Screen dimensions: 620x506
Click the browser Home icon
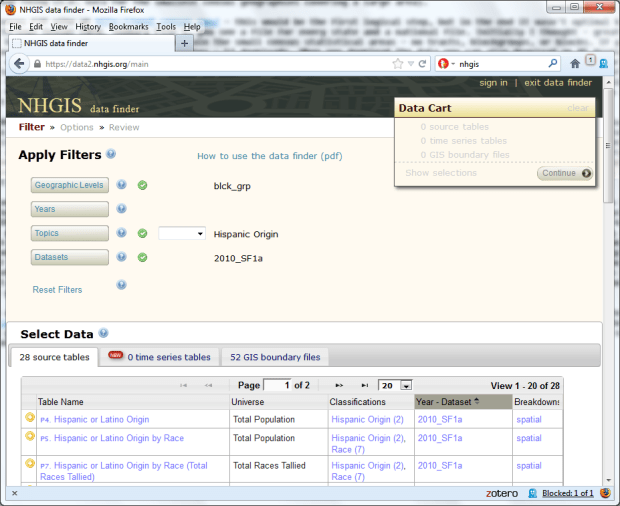click(575, 63)
